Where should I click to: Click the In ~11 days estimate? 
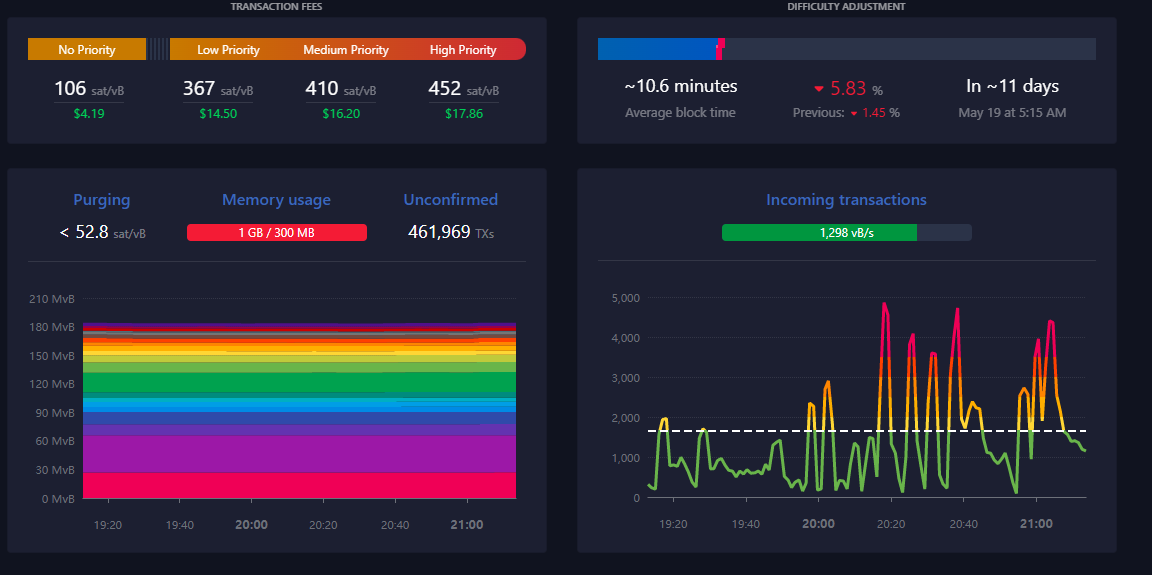(1012, 87)
